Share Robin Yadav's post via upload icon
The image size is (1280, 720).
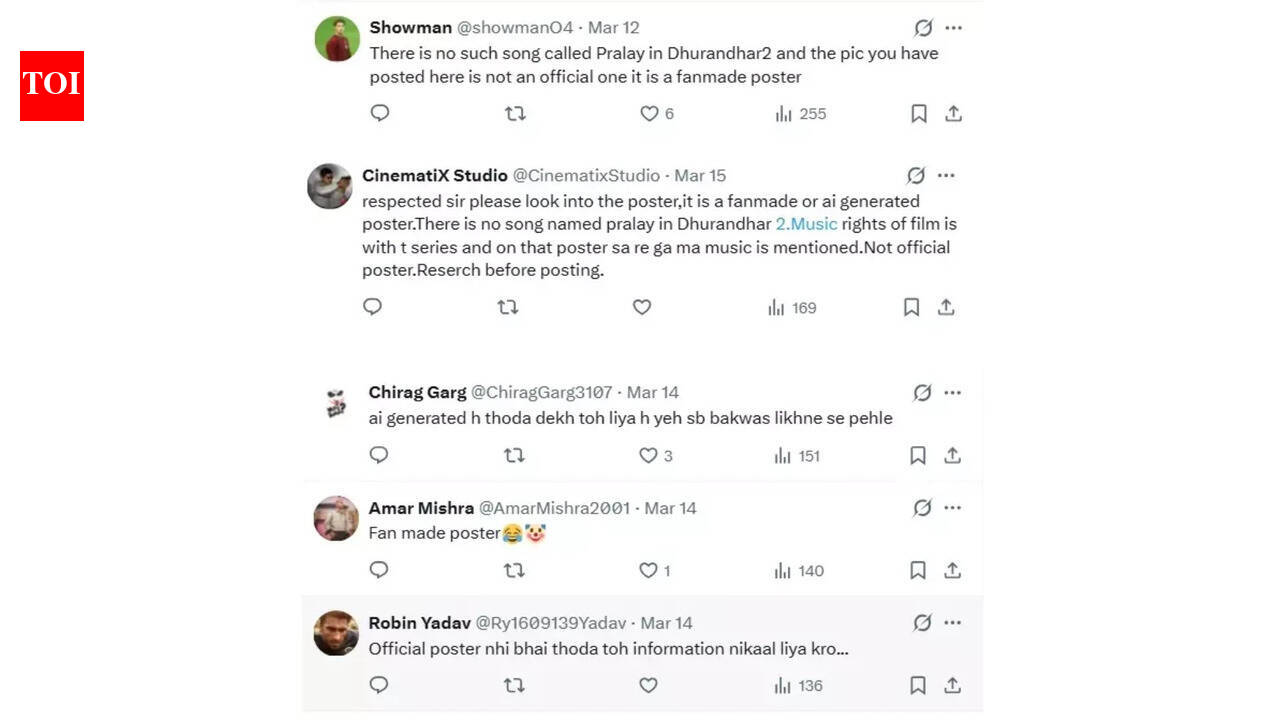(x=952, y=685)
